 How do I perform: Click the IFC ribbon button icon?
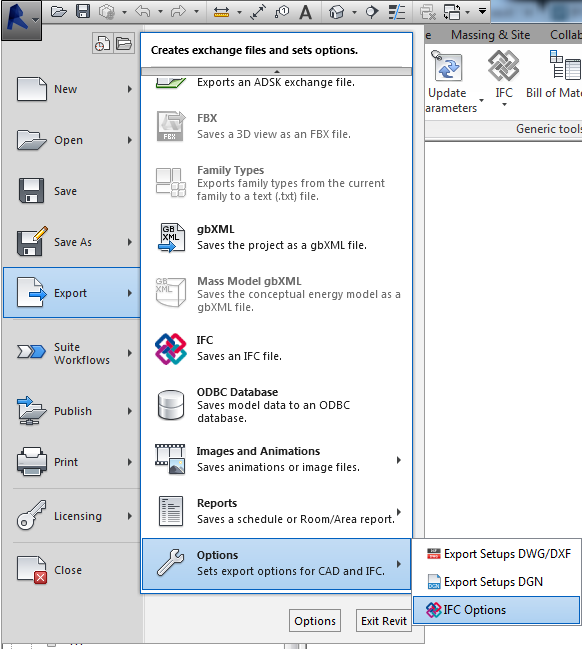point(503,65)
